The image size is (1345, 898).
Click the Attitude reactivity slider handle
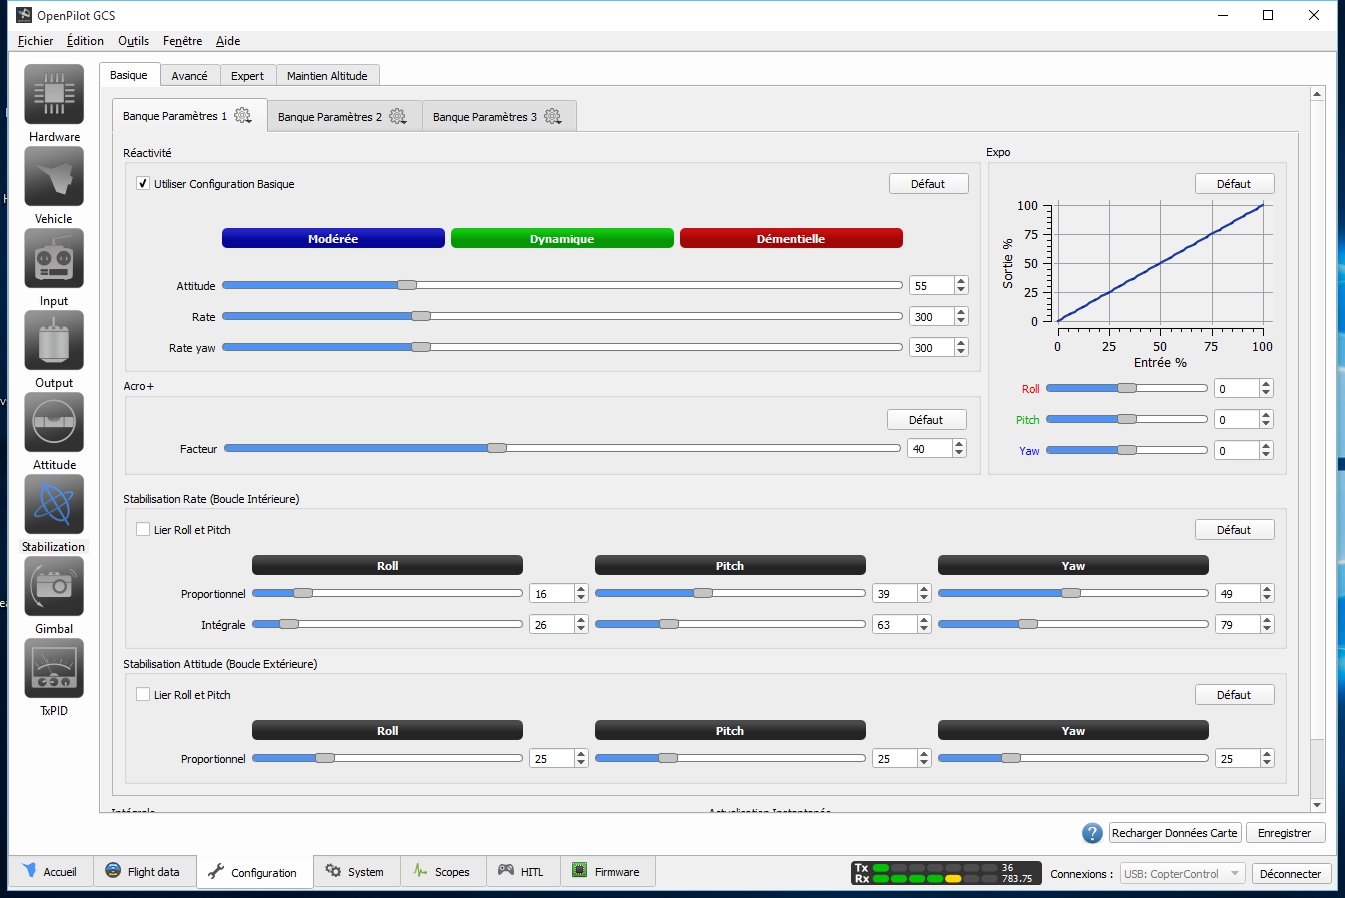[x=407, y=285]
